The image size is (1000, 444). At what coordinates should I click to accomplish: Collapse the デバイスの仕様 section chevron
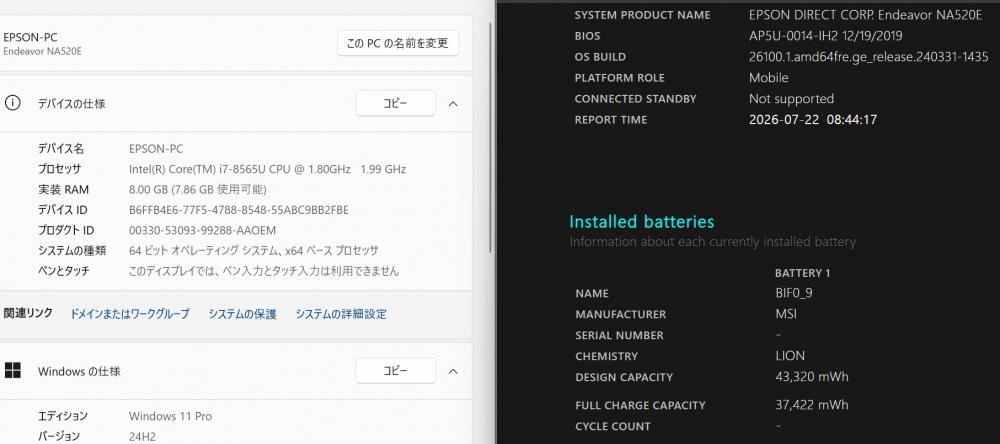453,103
